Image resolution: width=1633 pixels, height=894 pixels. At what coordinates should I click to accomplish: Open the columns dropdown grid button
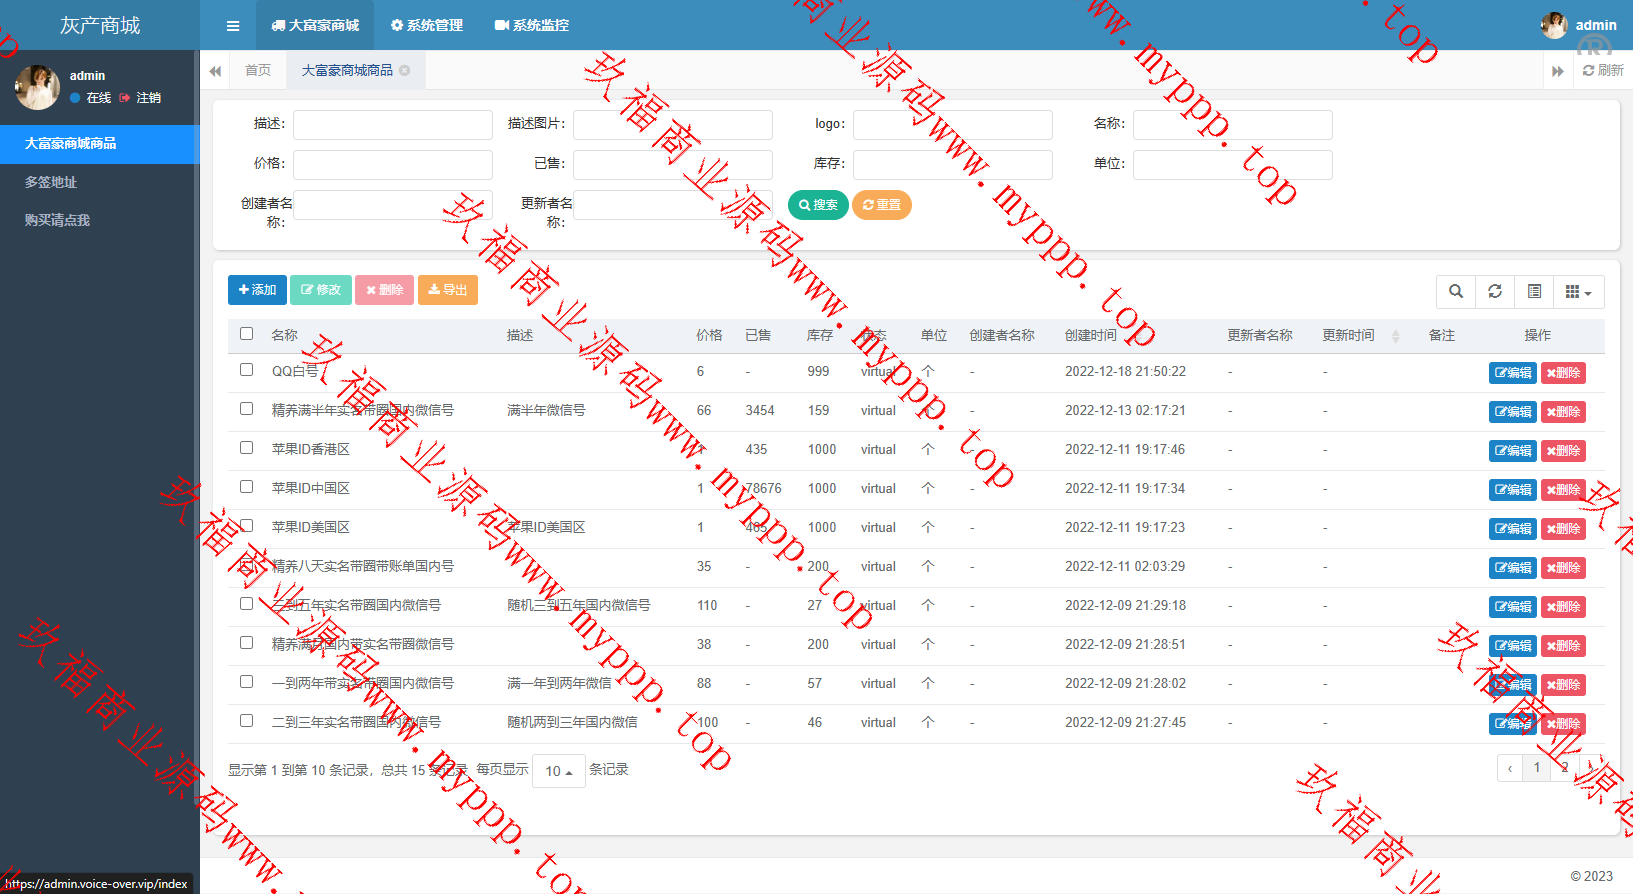pyautogui.click(x=1578, y=292)
